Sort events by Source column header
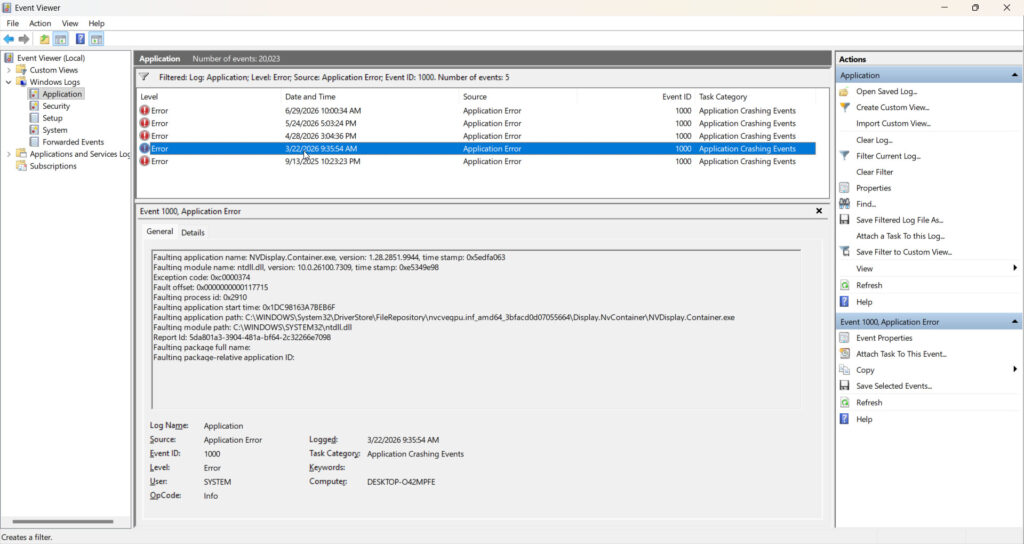Image resolution: width=1024 pixels, height=544 pixels. point(518,97)
